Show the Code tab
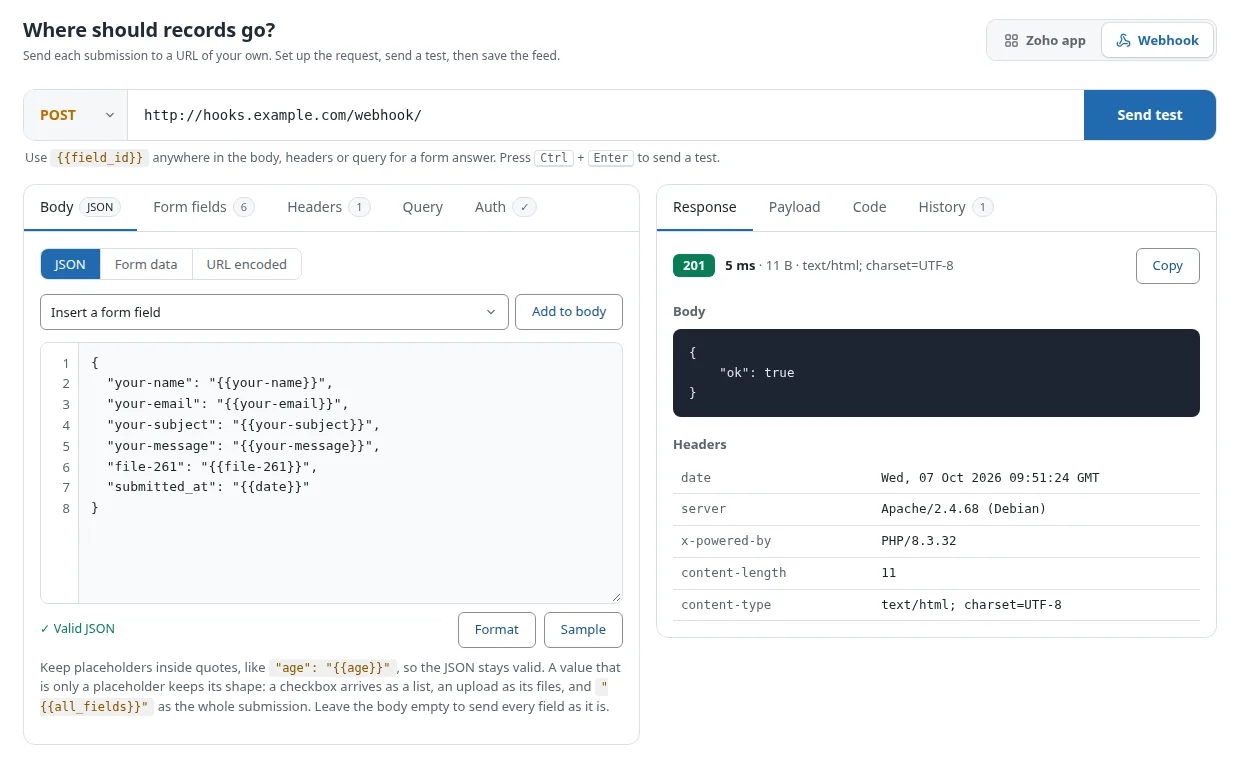 pyautogui.click(x=869, y=207)
